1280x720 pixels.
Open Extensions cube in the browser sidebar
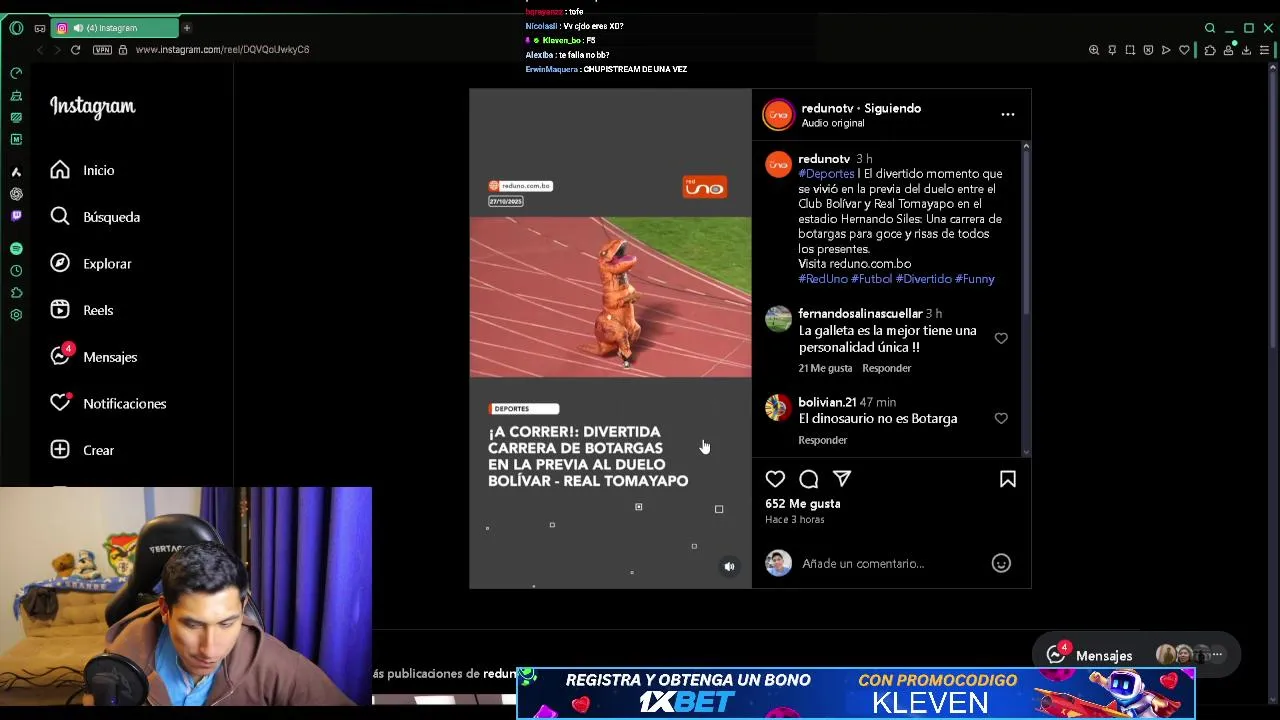point(16,293)
